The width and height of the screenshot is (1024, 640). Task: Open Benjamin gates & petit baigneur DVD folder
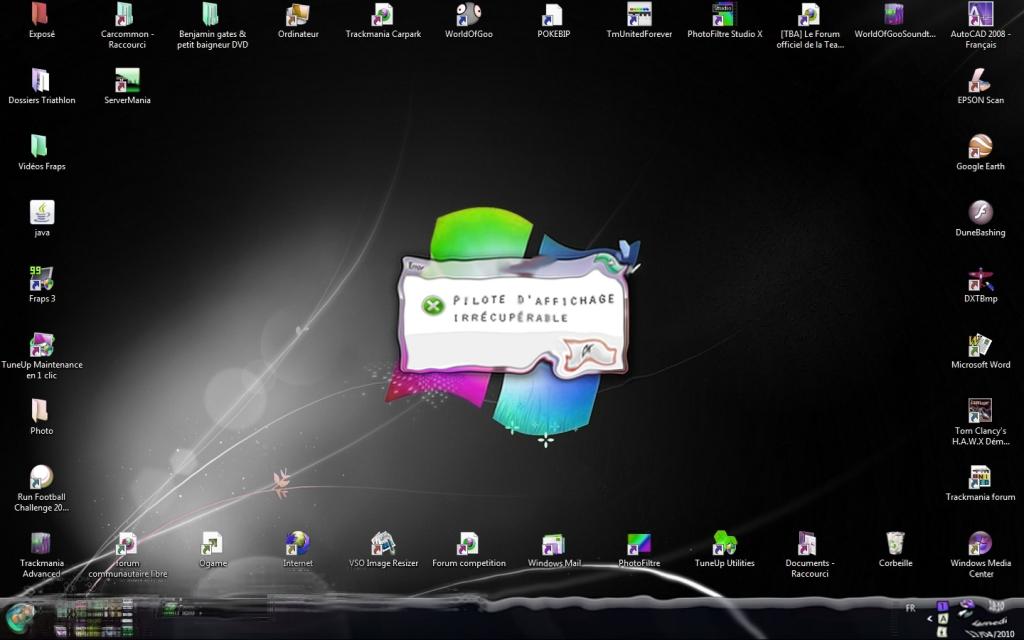pos(212,16)
